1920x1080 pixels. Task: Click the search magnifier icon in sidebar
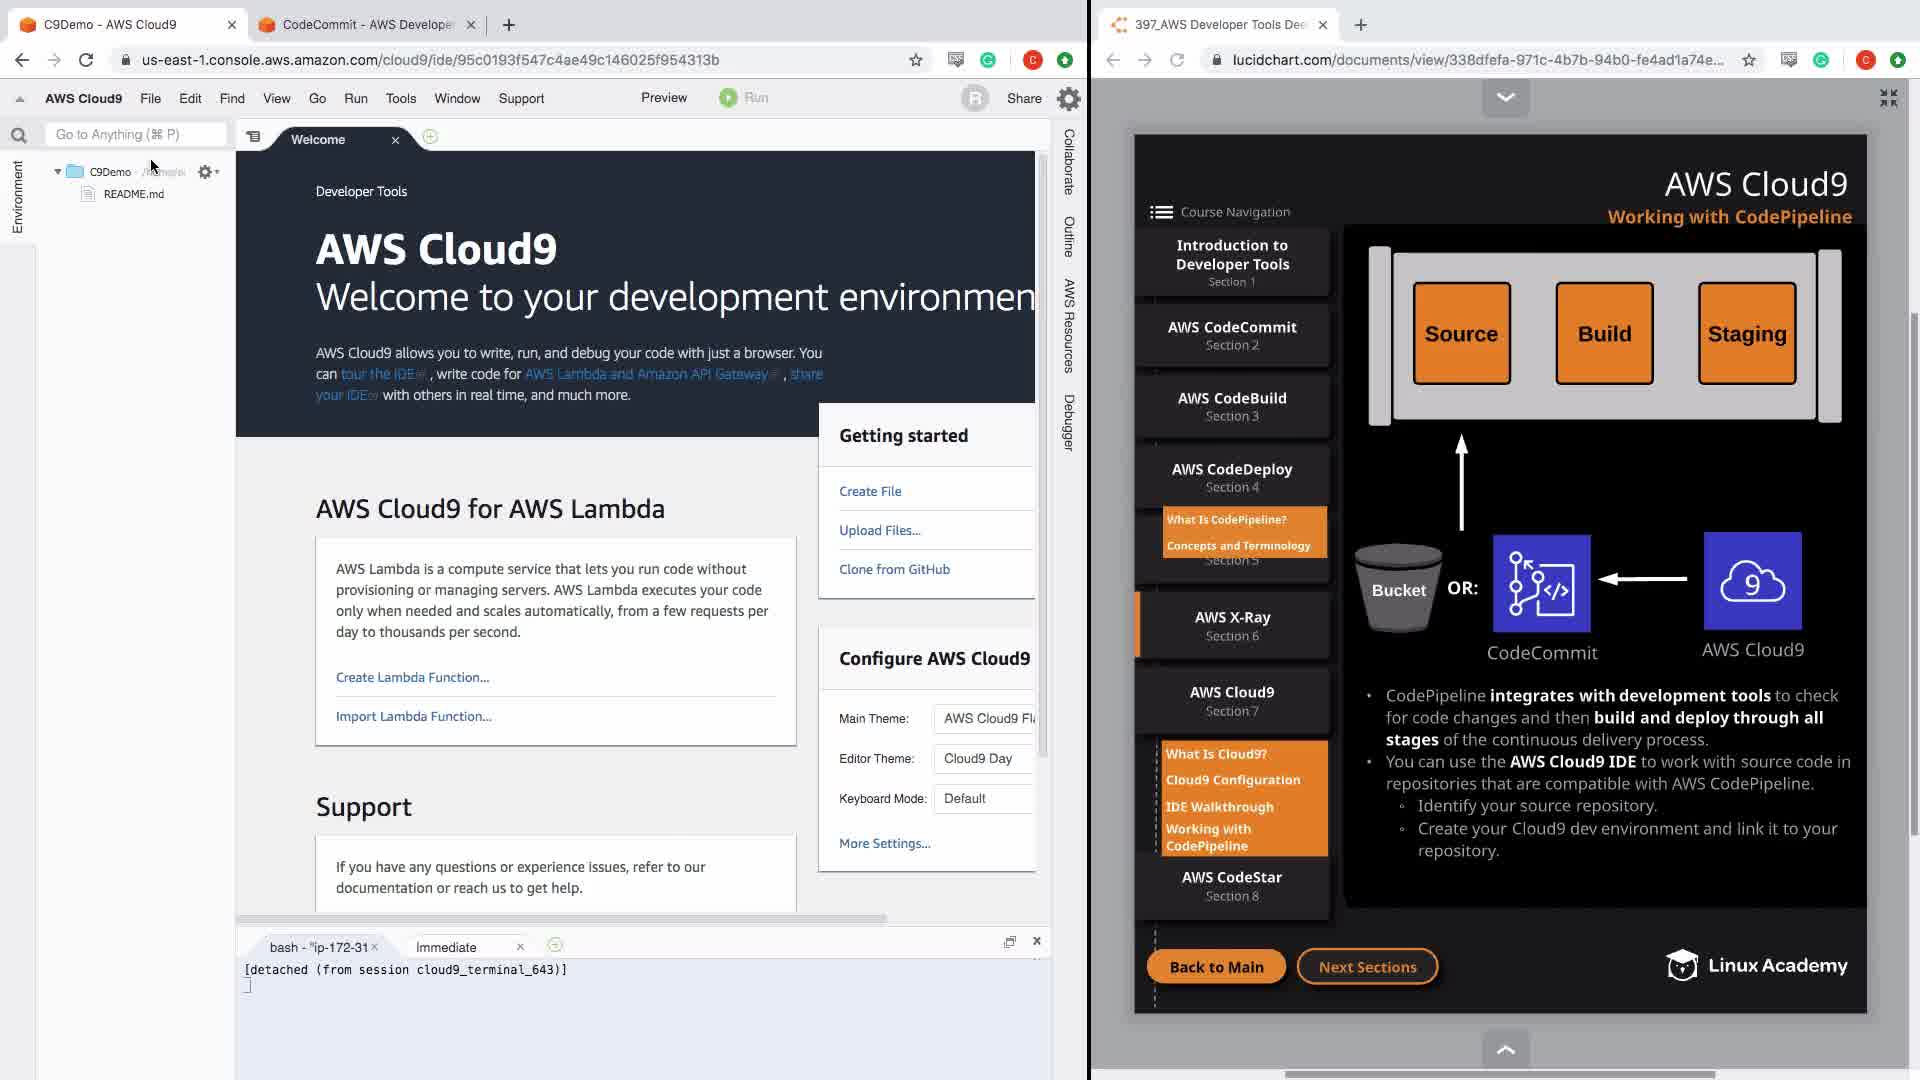click(18, 135)
